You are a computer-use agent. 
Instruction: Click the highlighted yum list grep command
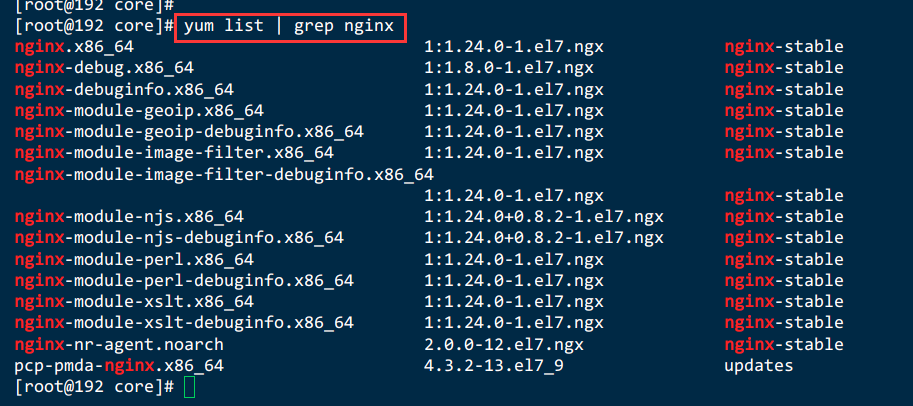point(289,27)
